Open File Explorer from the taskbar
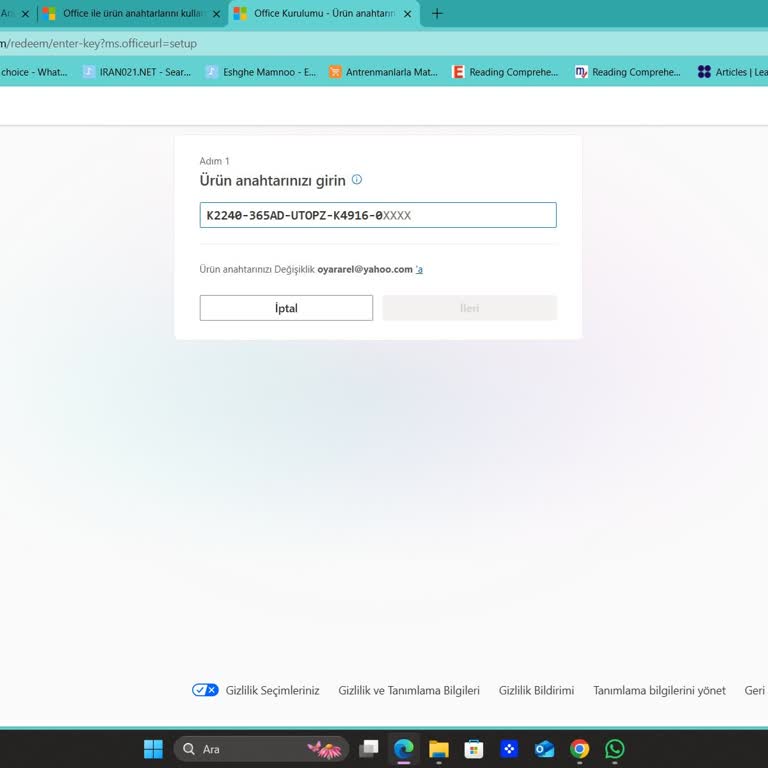The height and width of the screenshot is (768, 768). (x=439, y=749)
